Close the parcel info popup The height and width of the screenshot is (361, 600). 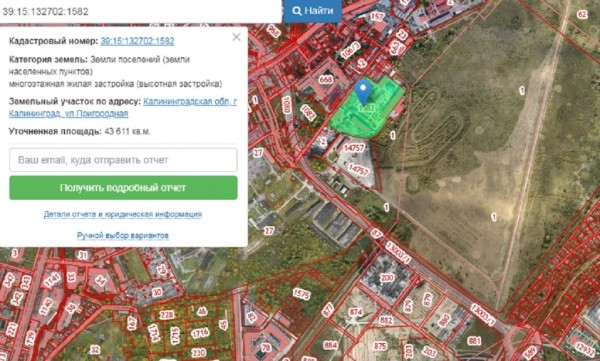236,37
